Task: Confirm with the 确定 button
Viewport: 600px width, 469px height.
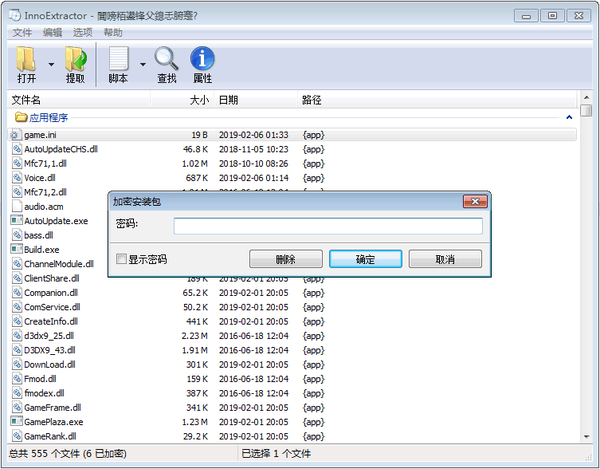Action: coord(365,259)
